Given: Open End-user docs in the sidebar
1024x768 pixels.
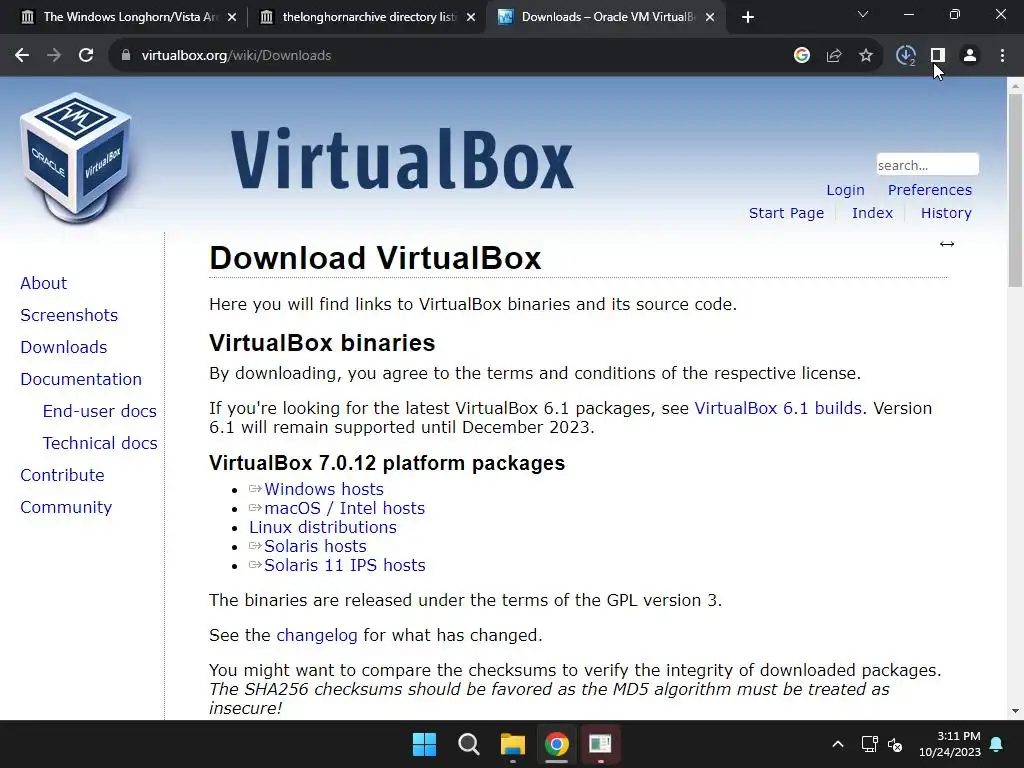Looking at the screenshot, I should click(99, 411).
